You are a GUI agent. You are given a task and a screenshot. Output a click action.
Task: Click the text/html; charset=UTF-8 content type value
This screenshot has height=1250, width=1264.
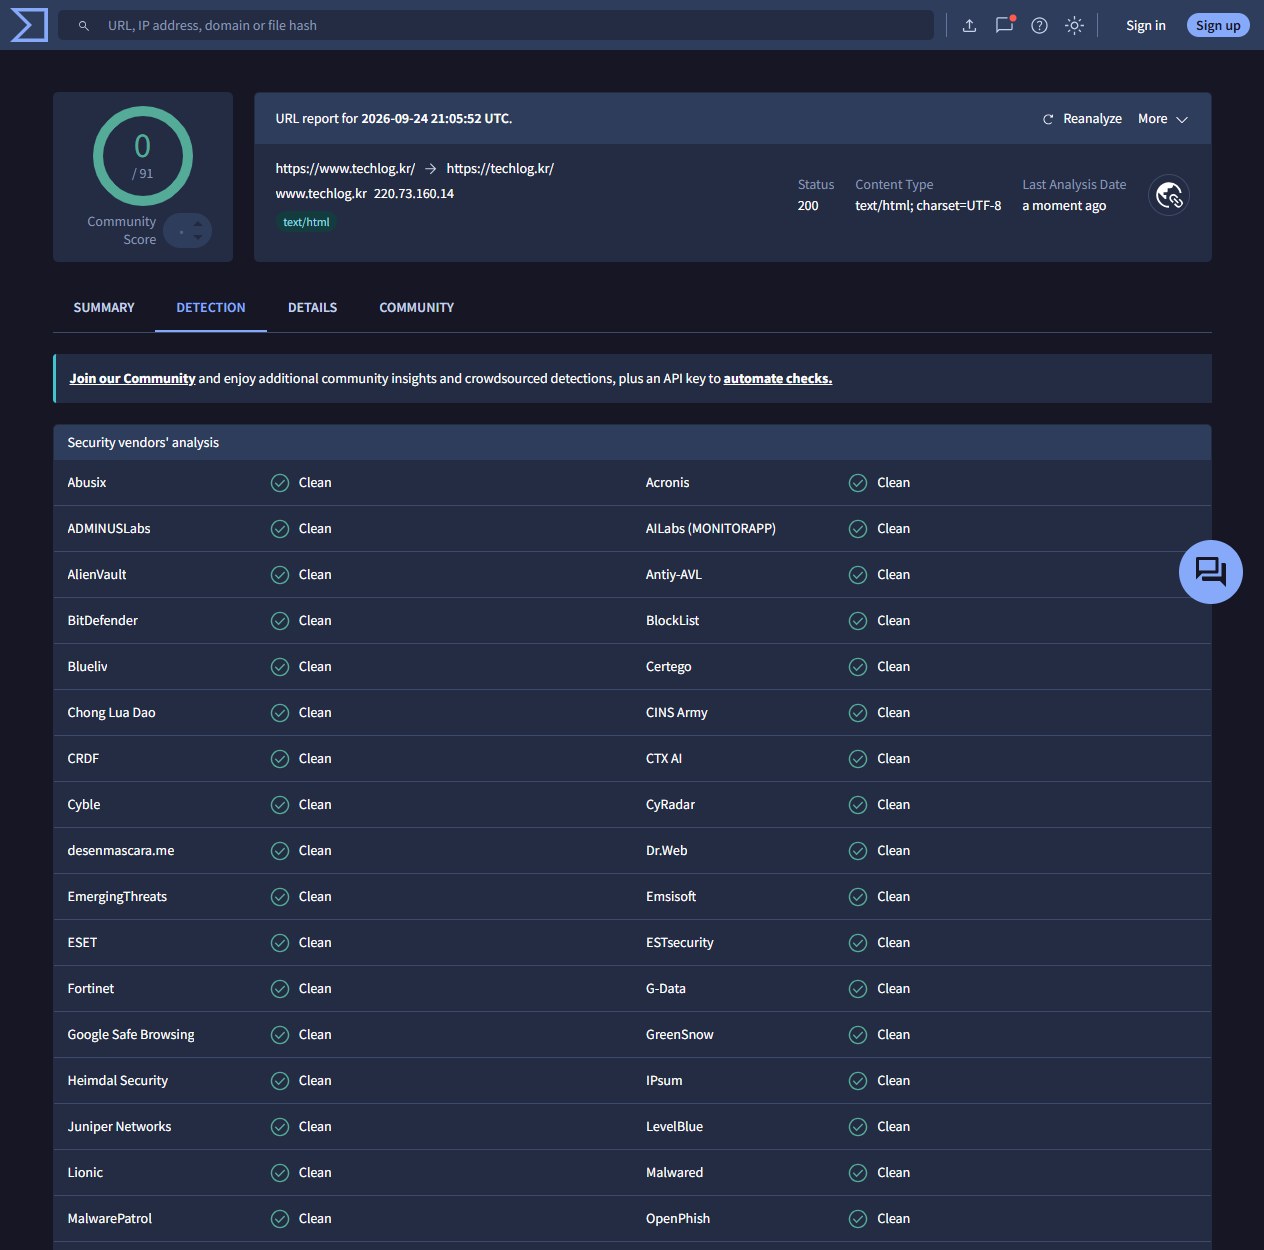point(928,206)
